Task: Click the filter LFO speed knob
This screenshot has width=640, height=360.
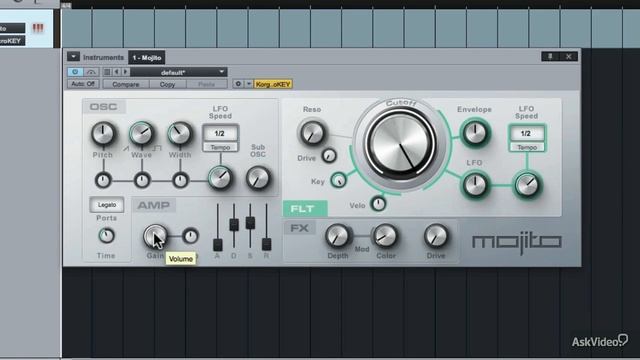Action: (x=527, y=185)
